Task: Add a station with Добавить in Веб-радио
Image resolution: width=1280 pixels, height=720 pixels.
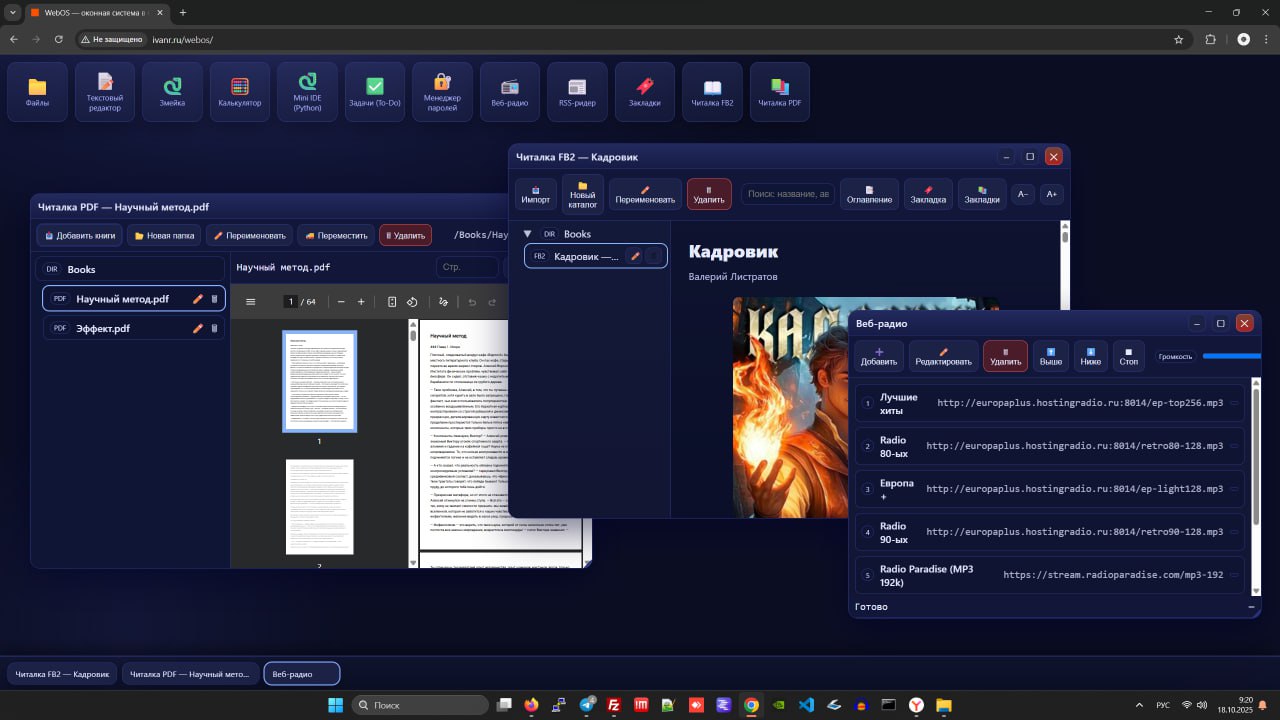Action: pyautogui.click(x=879, y=356)
